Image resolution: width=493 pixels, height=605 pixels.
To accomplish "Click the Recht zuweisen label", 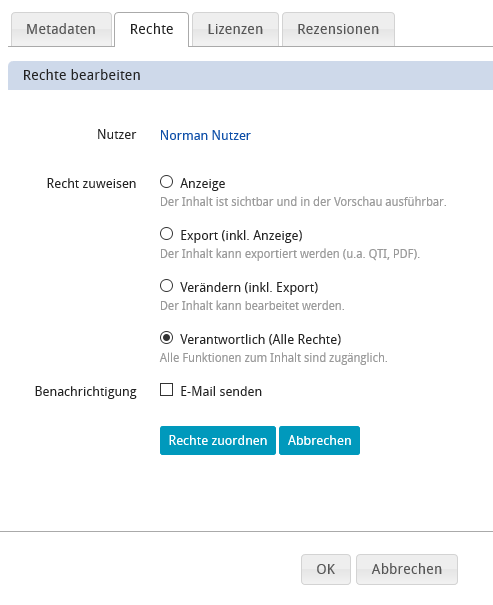I will pyautogui.click(x=91, y=183).
